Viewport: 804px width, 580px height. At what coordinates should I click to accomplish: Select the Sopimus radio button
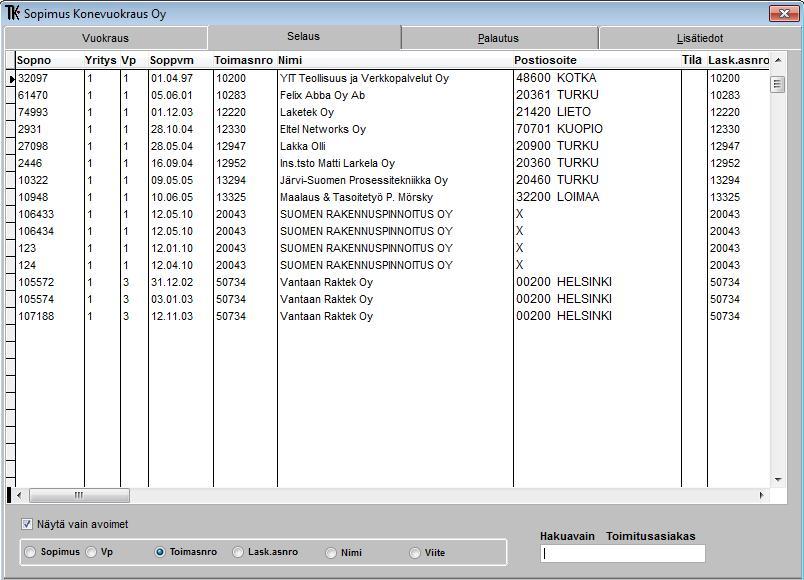30,552
